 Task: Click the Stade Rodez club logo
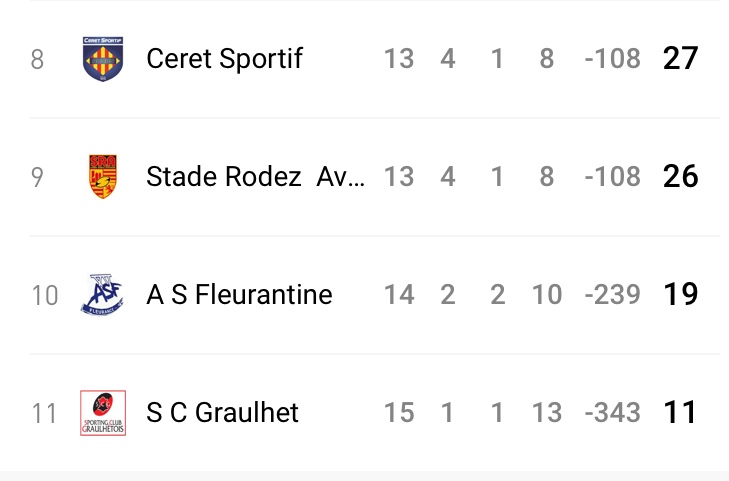[x=103, y=177]
